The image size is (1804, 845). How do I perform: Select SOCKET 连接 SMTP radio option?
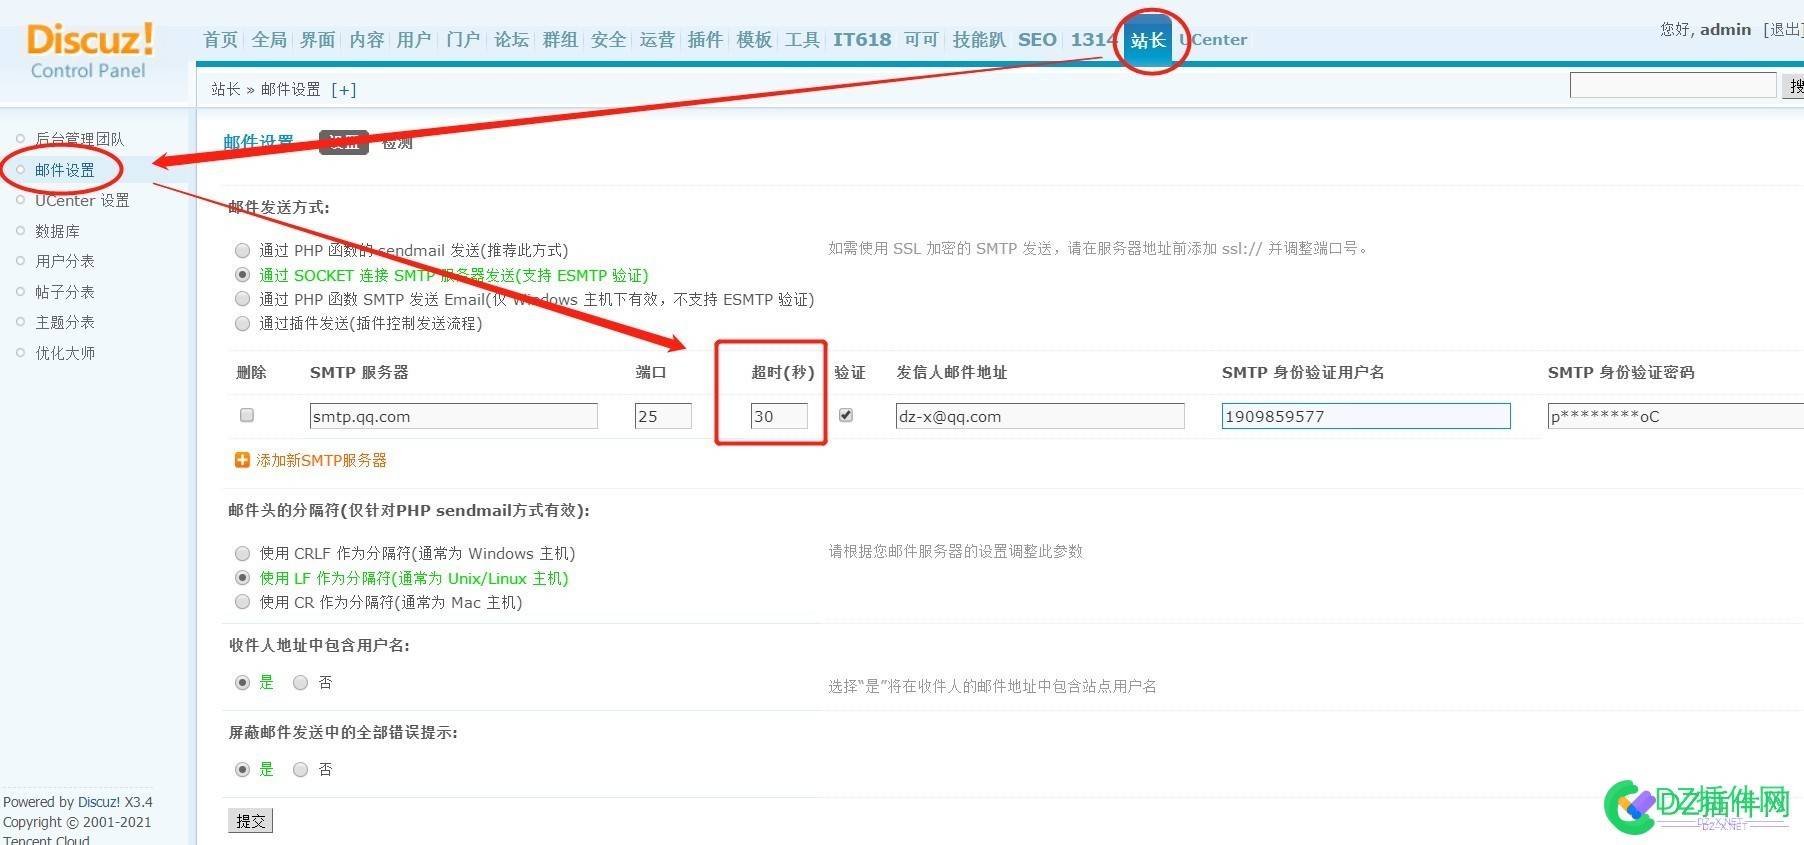click(242, 275)
